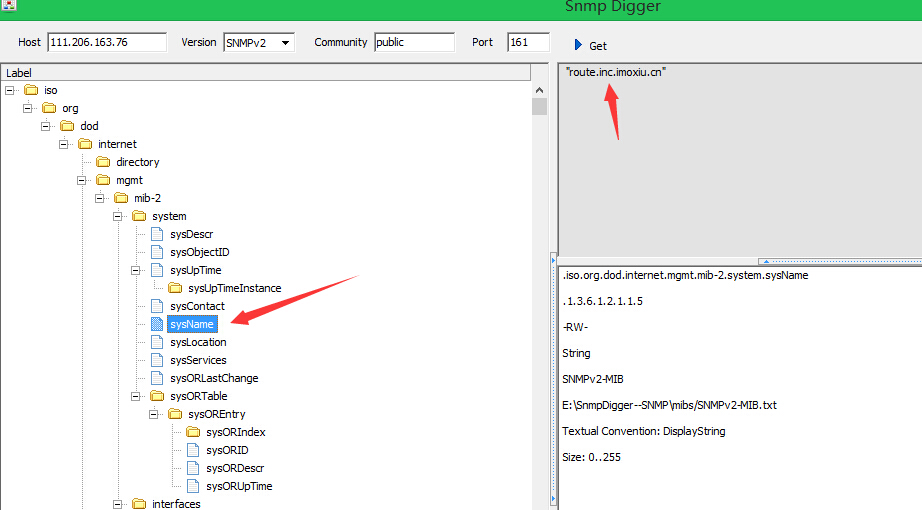Image resolution: width=922 pixels, height=510 pixels.
Task: Click the system folder icon
Action: (x=139, y=216)
